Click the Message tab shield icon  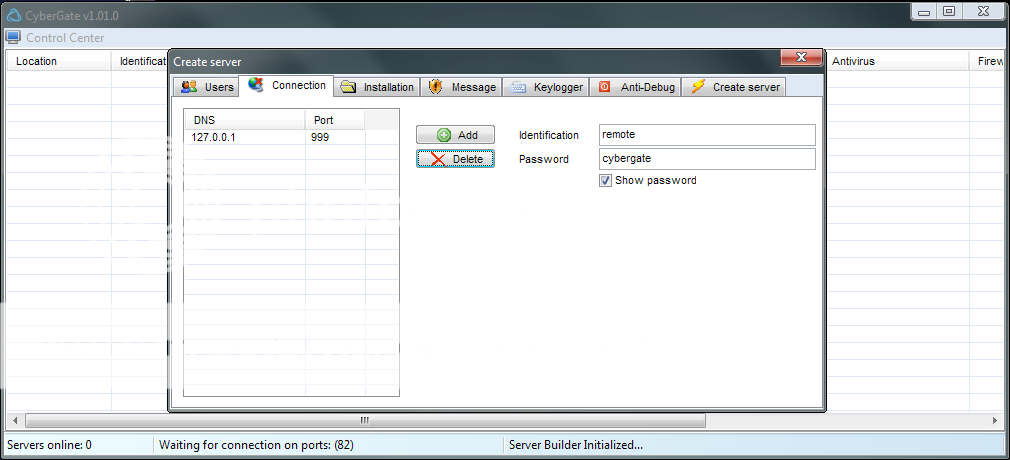click(x=436, y=86)
